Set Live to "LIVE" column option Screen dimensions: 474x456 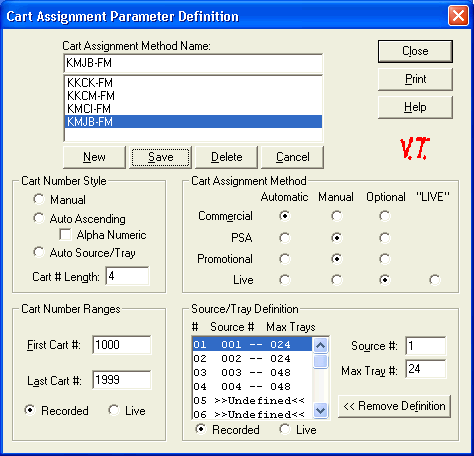(435, 280)
